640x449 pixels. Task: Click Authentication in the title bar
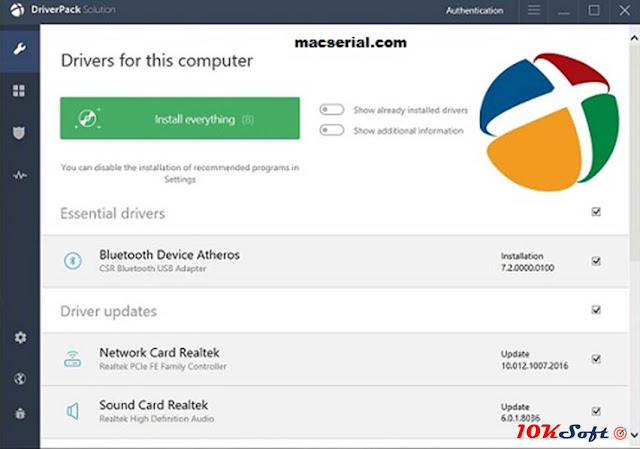pyautogui.click(x=474, y=11)
